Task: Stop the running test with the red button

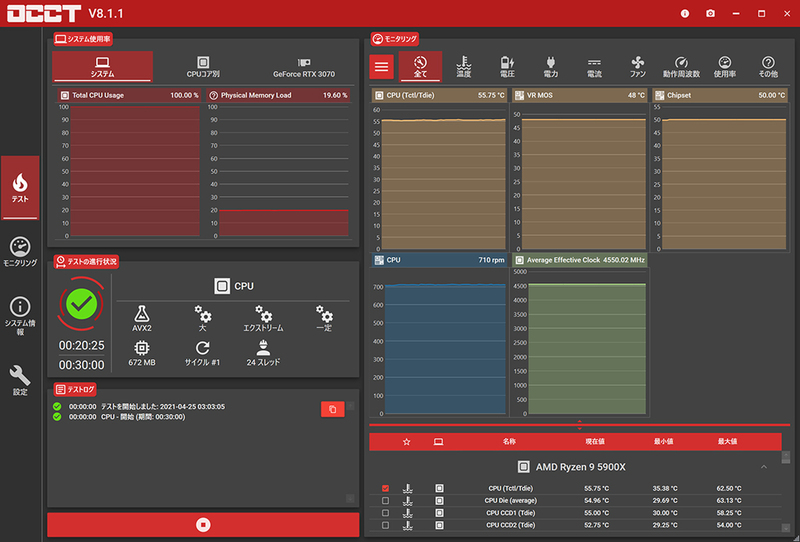Action: pyautogui.click(x=203, y=525)
